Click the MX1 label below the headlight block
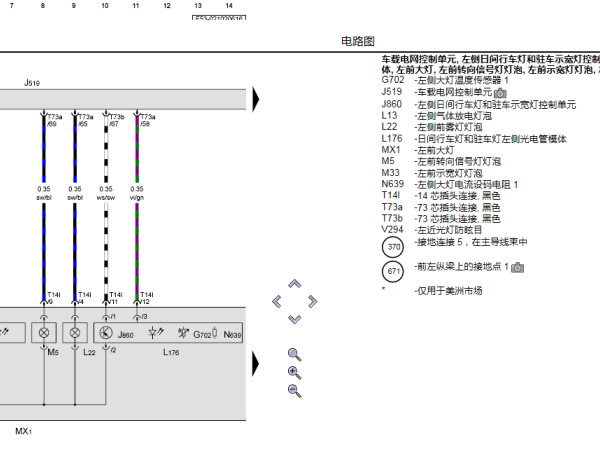This screenshot has width=600, height=471. [23, 432]
